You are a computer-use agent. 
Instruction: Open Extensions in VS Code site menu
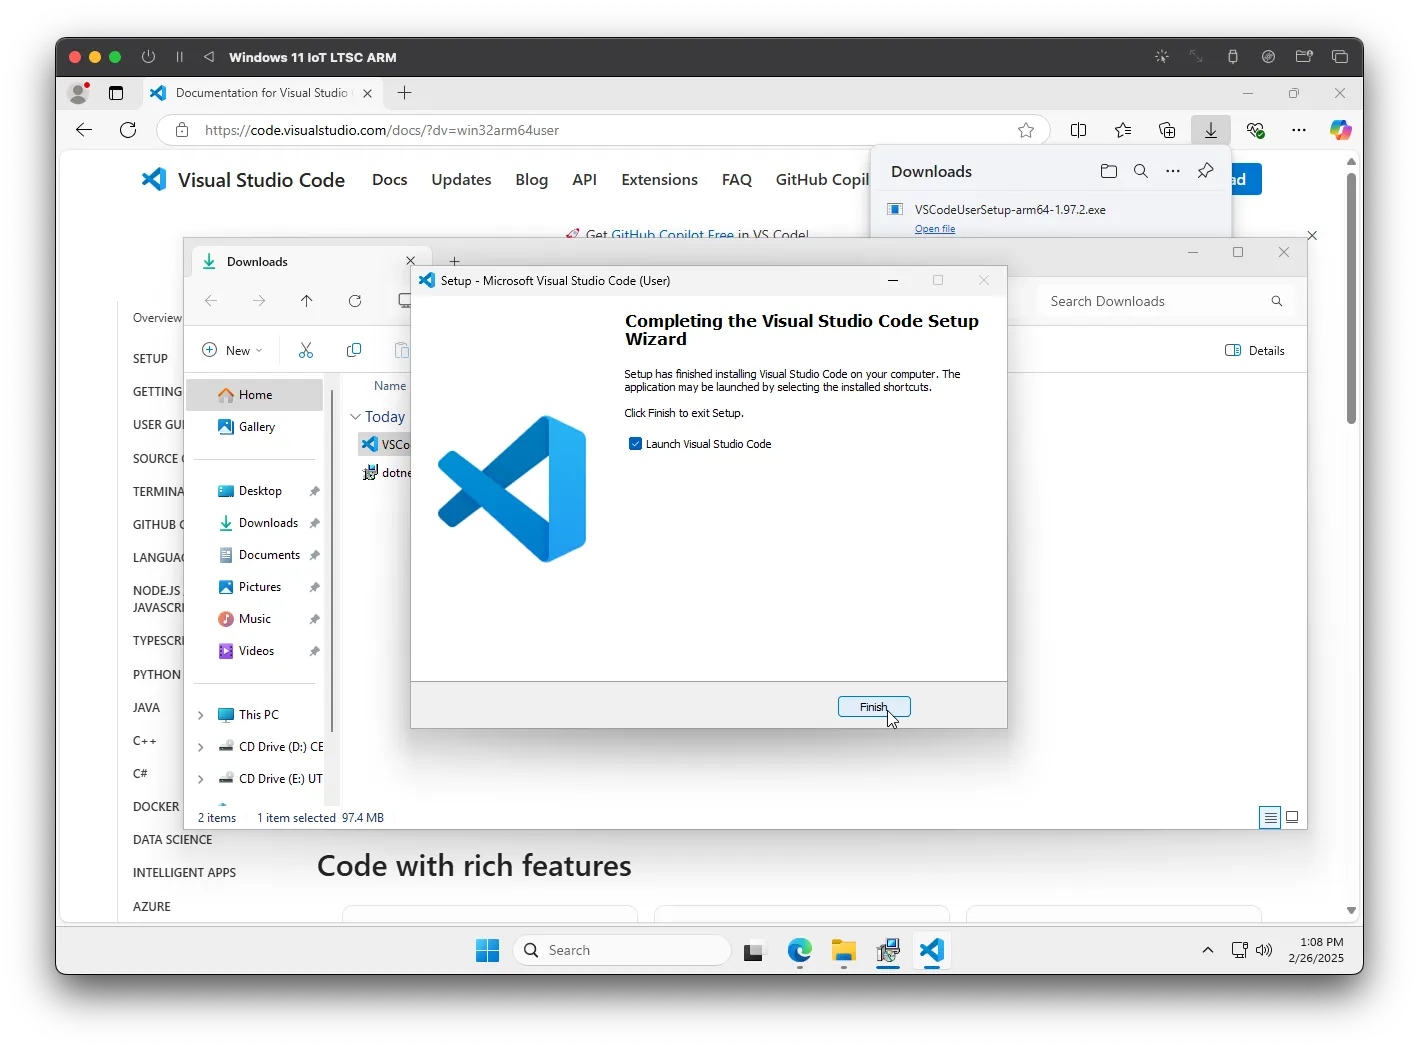(x=659, y=180)
